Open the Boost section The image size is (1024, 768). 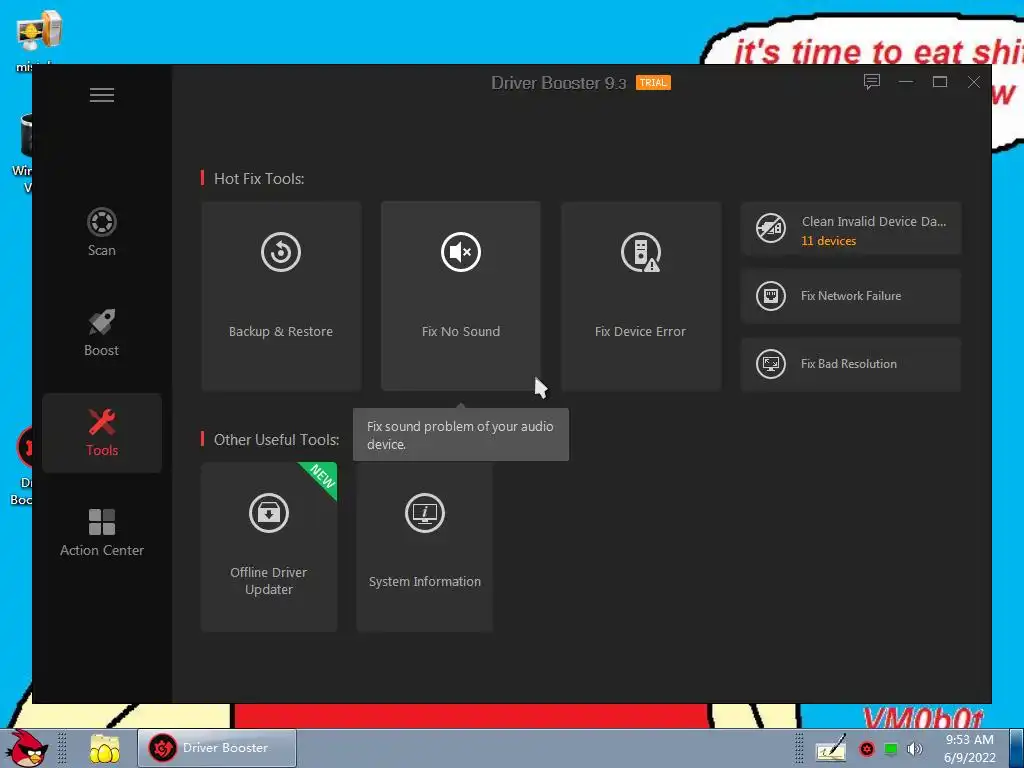[x=102, y=332]
